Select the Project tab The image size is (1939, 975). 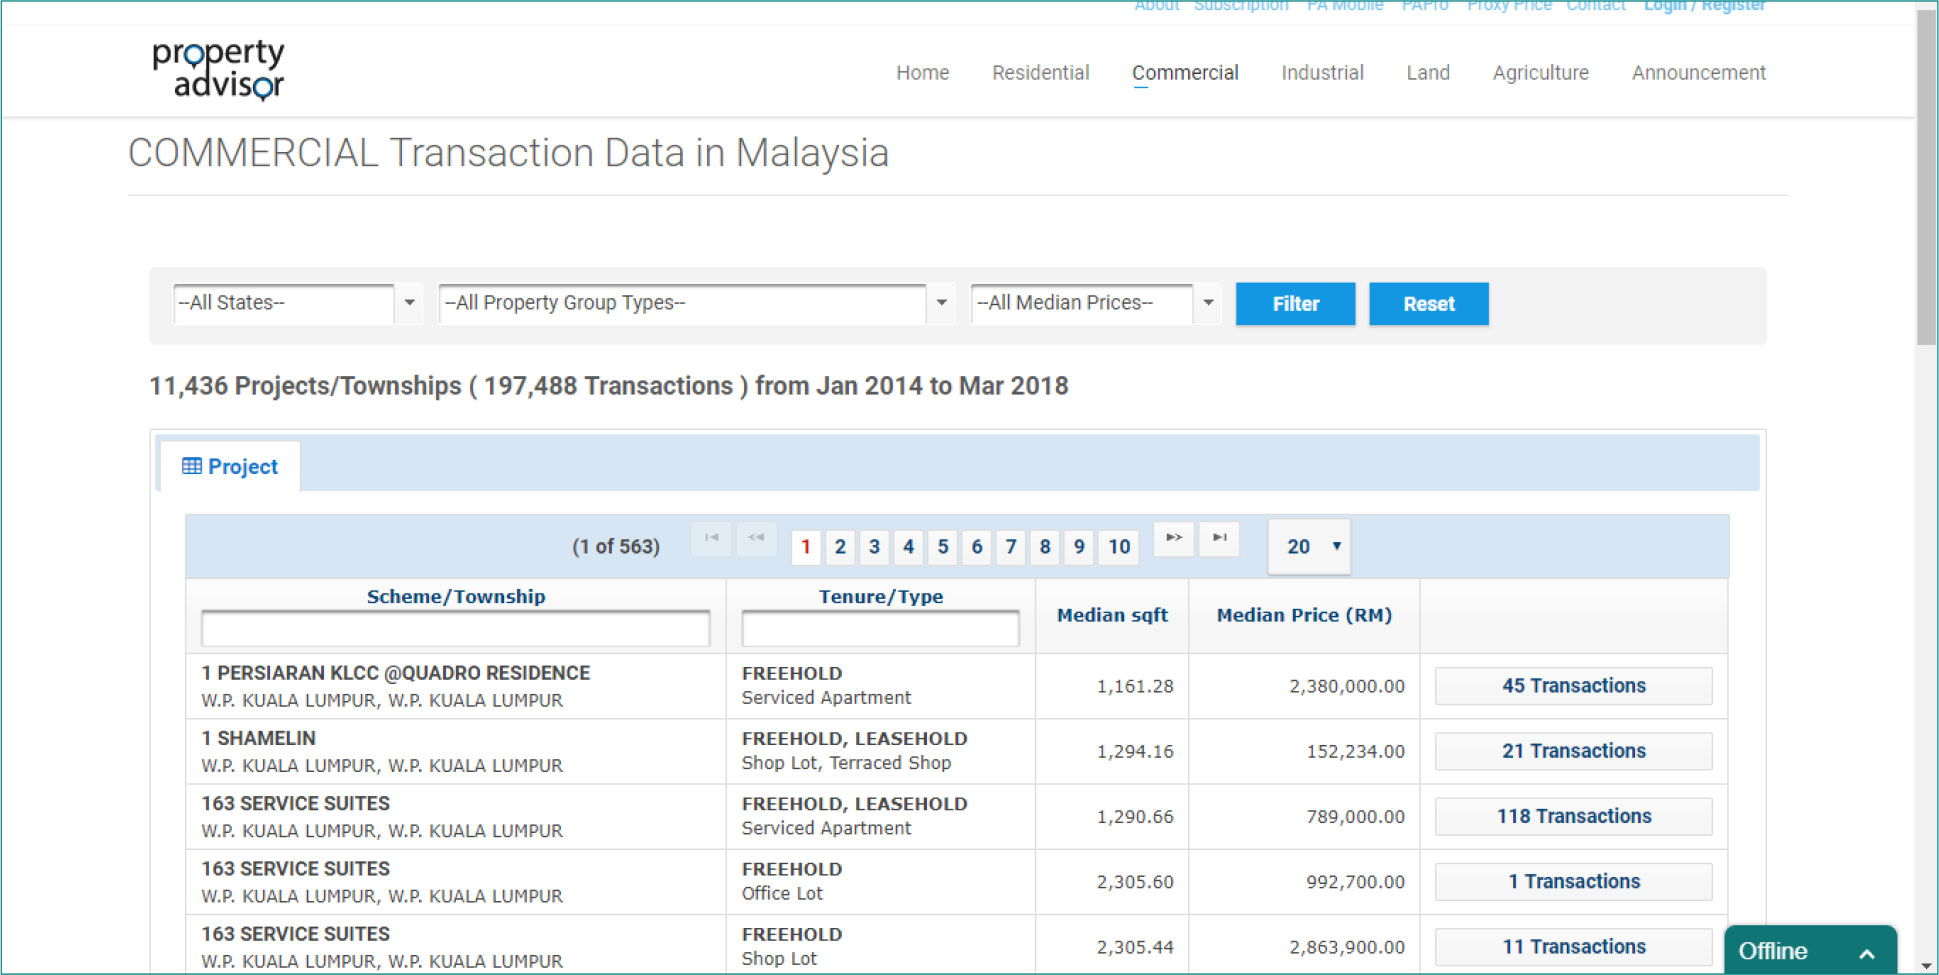click(x=230, y=466)
